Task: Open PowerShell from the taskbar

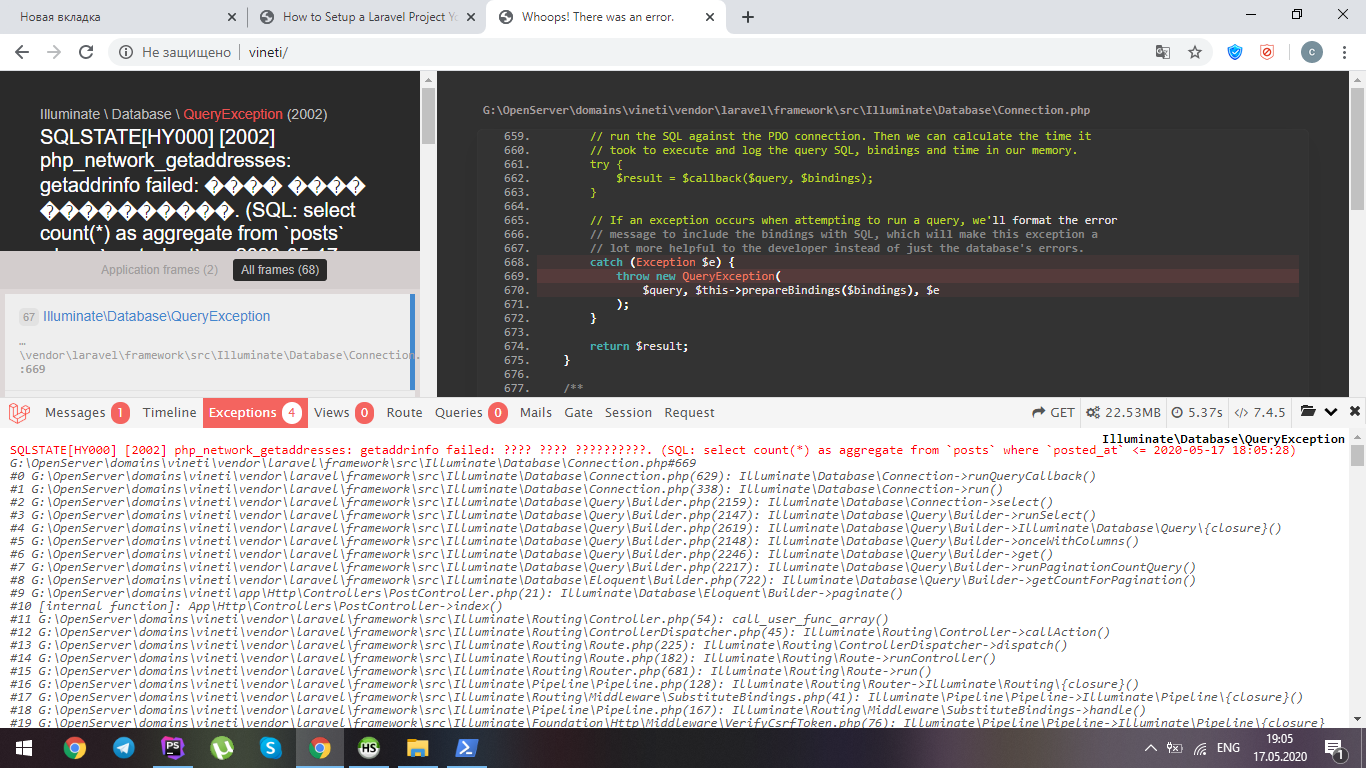Action: tap(467, 747)
